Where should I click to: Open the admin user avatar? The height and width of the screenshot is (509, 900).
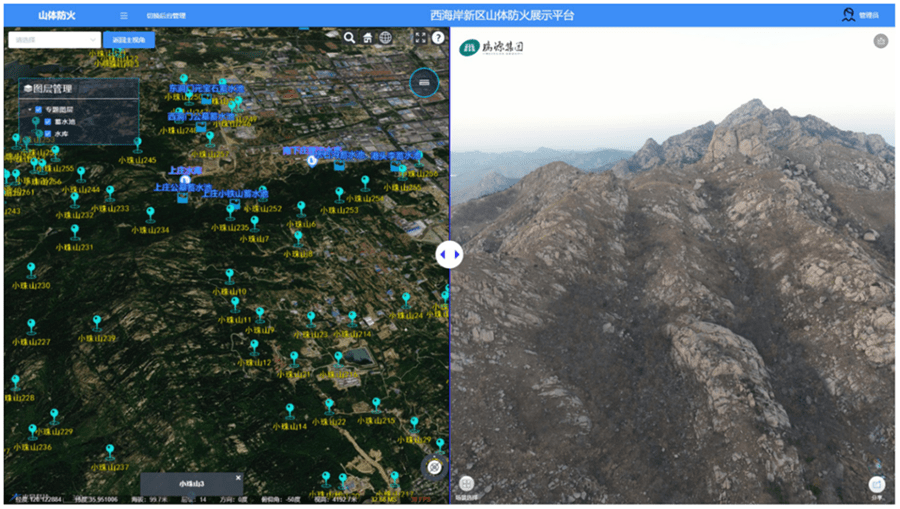[x=848, y=15]
